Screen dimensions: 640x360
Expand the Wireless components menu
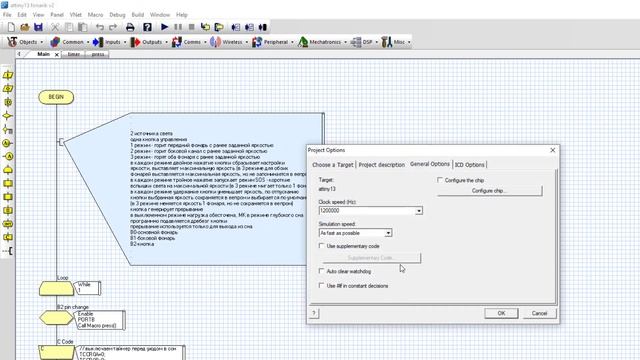[229, 42]
